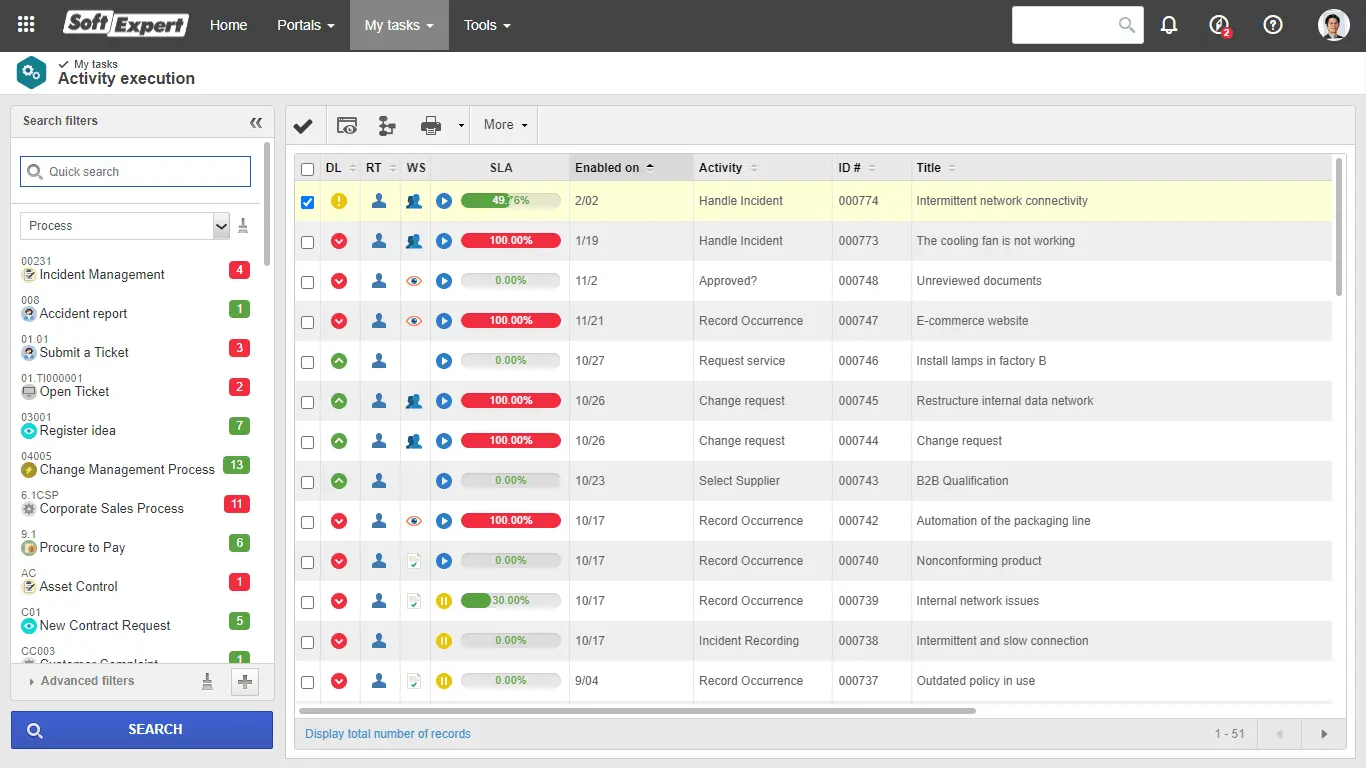Screen dimensions: 1366x768
Task: Check the box for row 000773
Action: [308, 242]
